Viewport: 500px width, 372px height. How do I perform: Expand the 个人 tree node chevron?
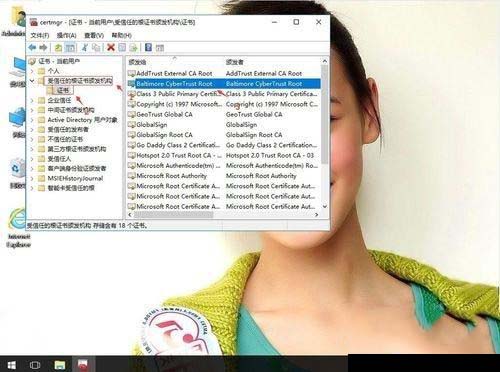(x=32, y=71)
